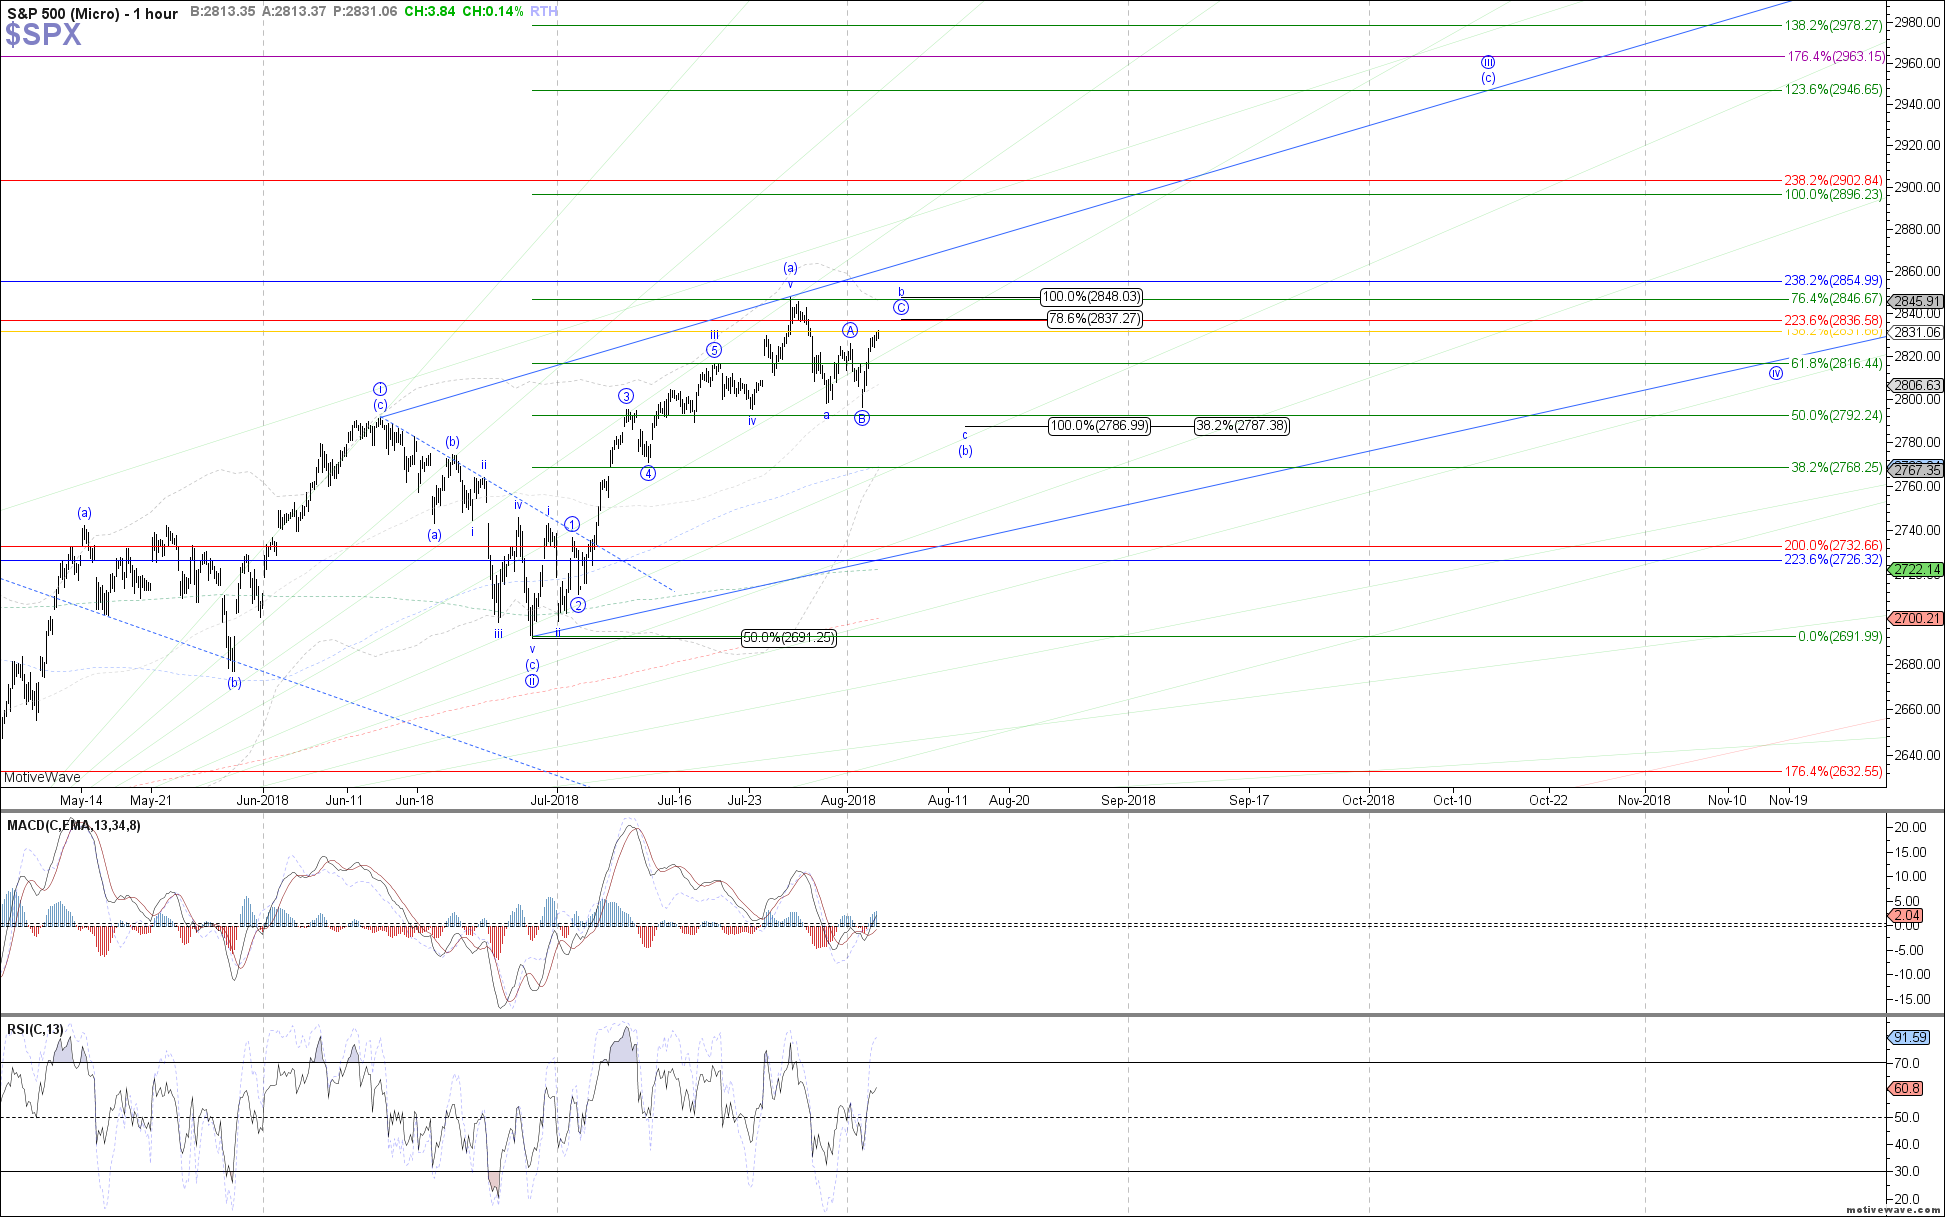This screenshot has width=1945, height=1217.
Task: Click the bid value B:2813.35 in header
Action: pyautogui.click(x=221, y=11)
